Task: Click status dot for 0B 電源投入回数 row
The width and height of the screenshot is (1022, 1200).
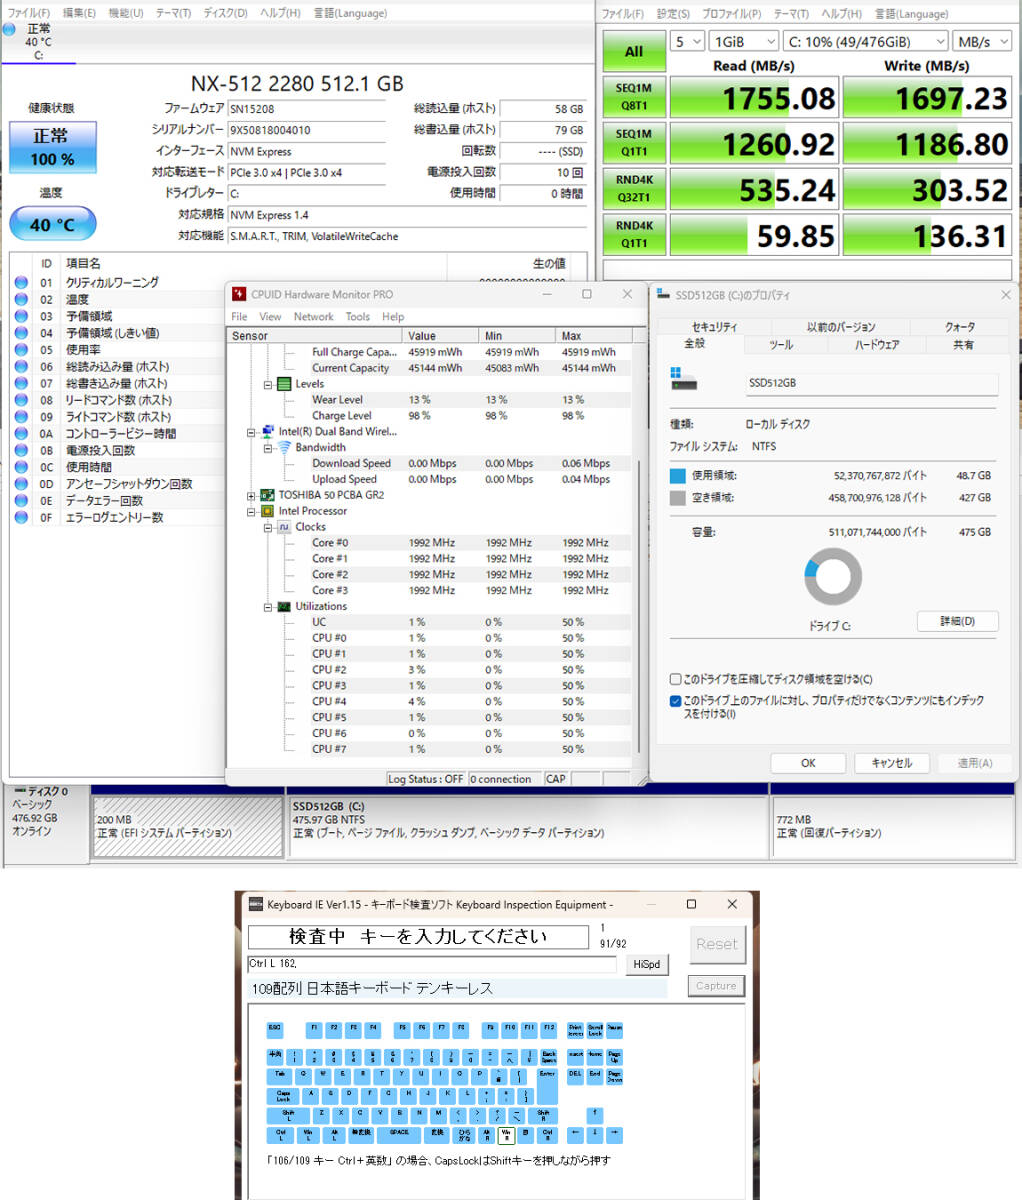Action: [x=21, y=451]
